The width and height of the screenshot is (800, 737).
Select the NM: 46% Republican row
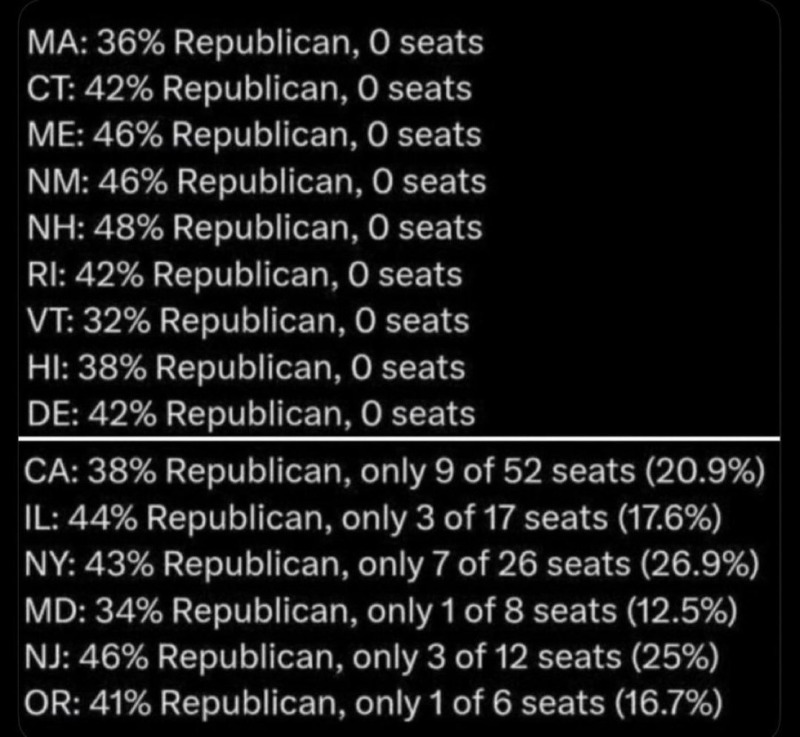[257, 182]
